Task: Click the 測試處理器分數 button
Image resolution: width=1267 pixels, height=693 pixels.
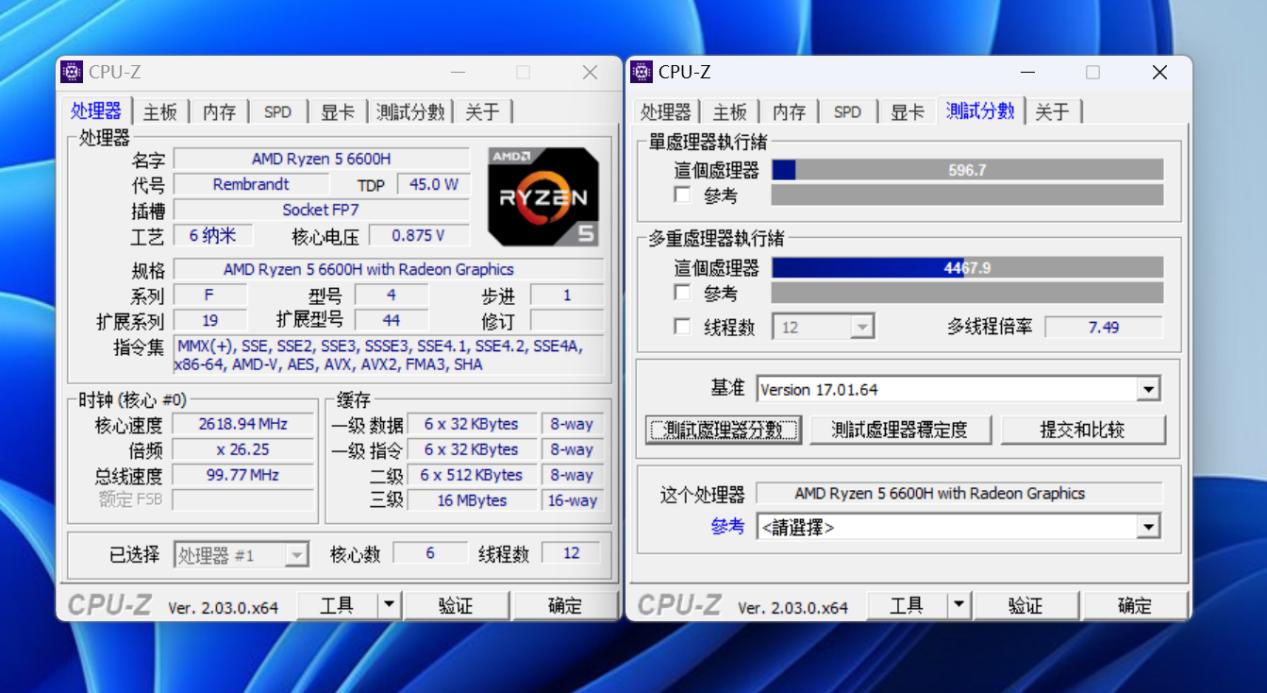Action: tap(723, 429)
